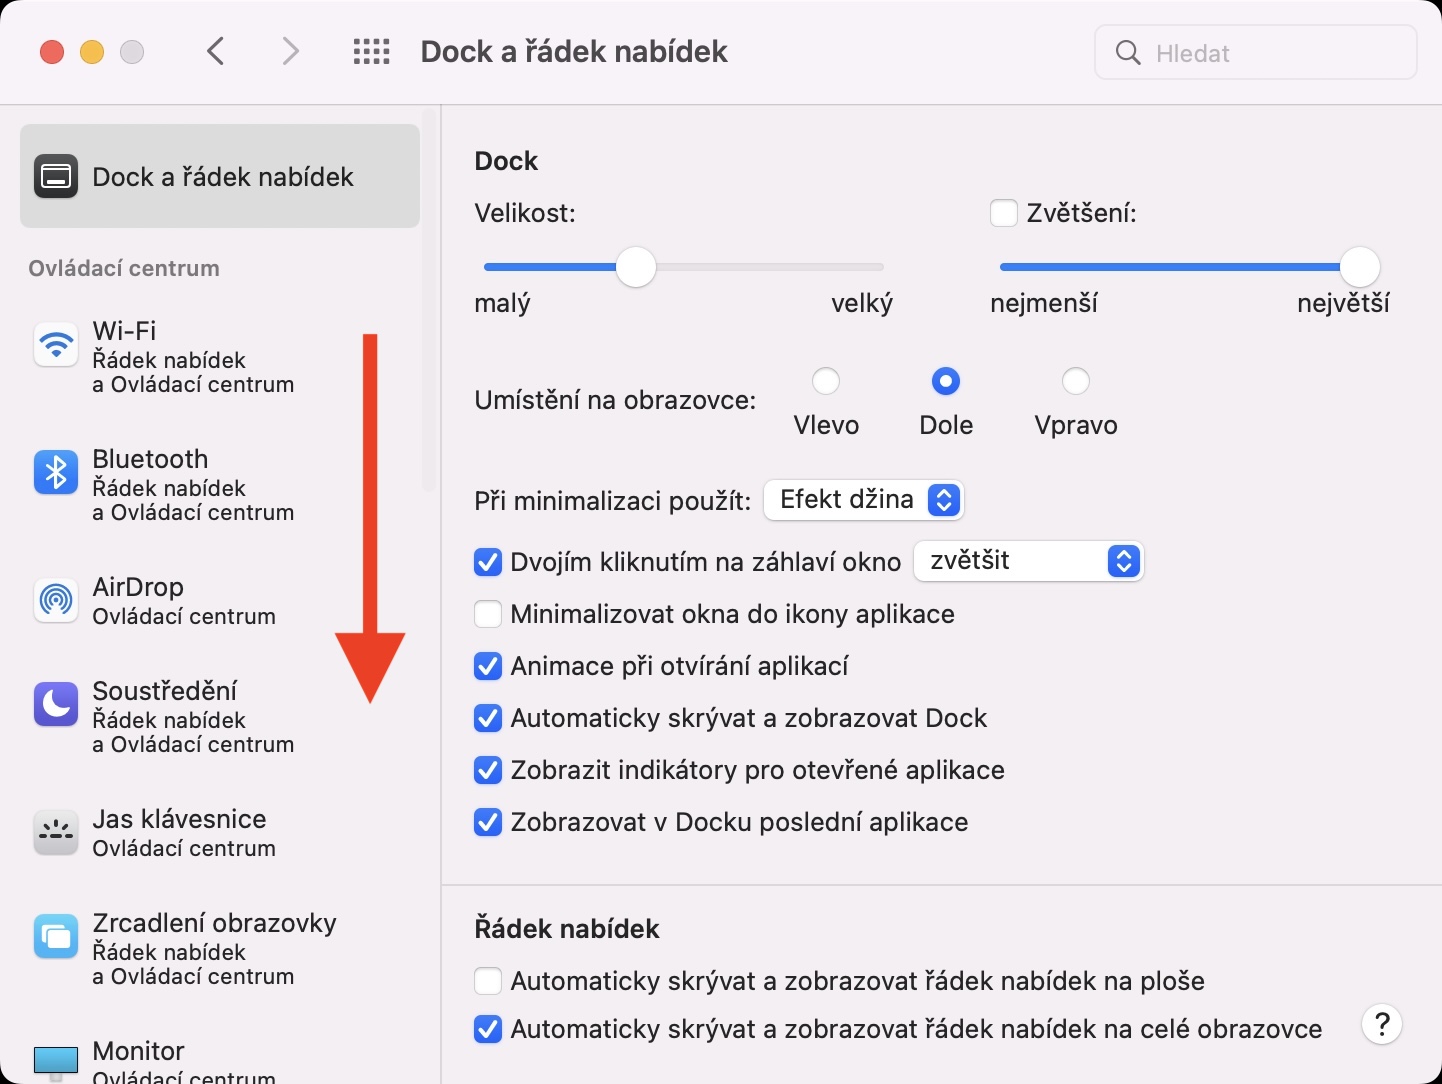The image size is (1442, 1084).
Task: Click the show-all grid icon
Action: point(372,52)
